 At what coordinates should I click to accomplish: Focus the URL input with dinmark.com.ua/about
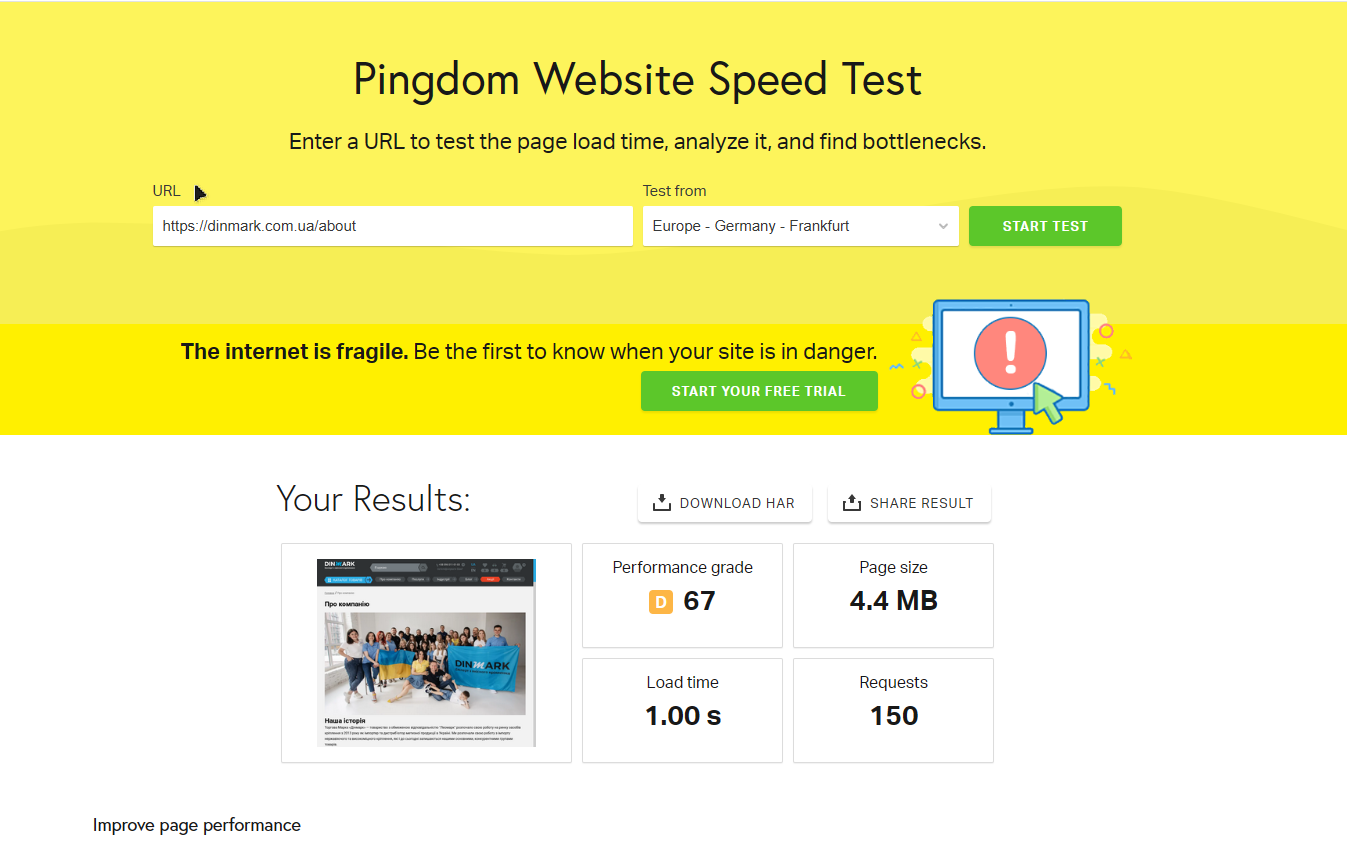(x=393, y=226)
